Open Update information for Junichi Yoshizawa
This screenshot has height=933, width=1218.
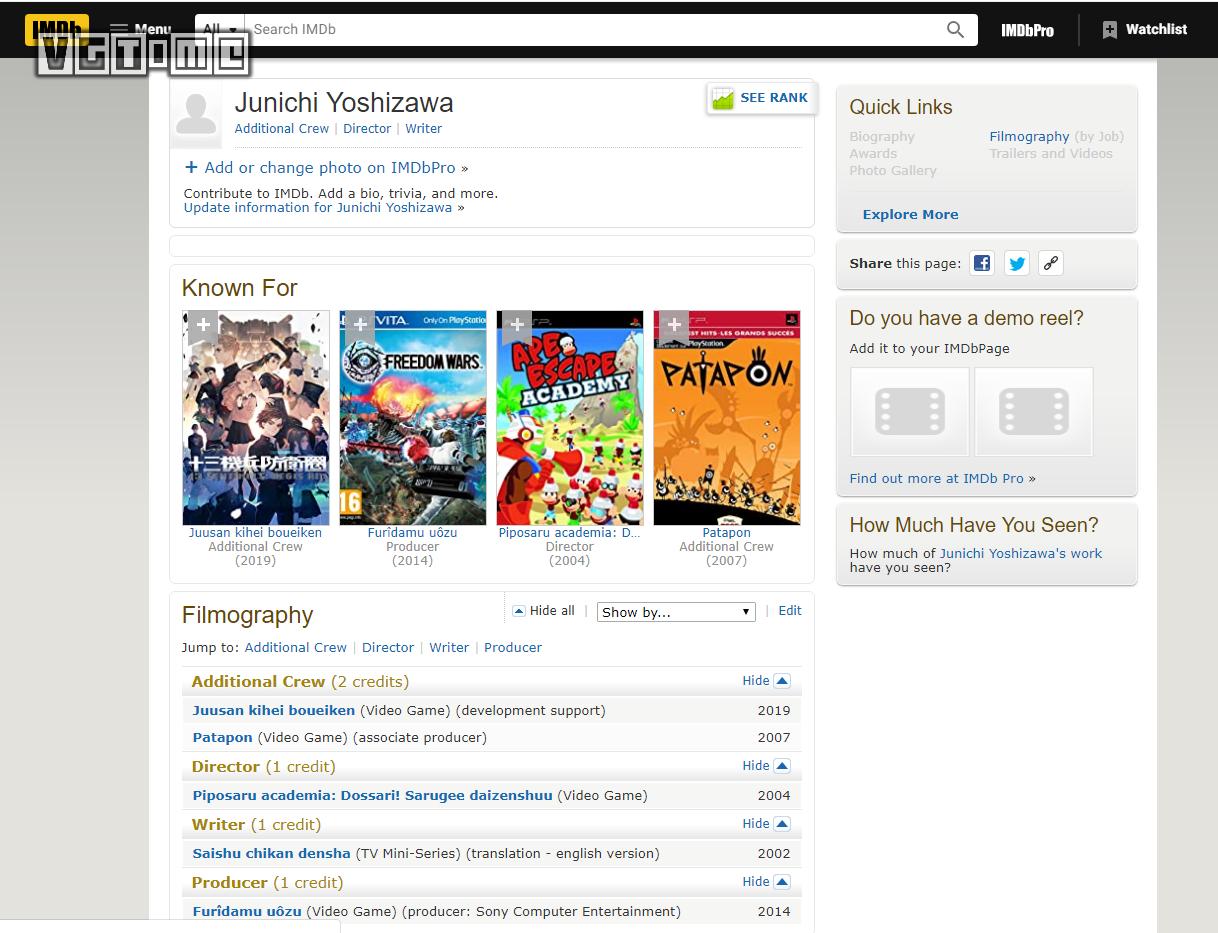click(318, 208)
